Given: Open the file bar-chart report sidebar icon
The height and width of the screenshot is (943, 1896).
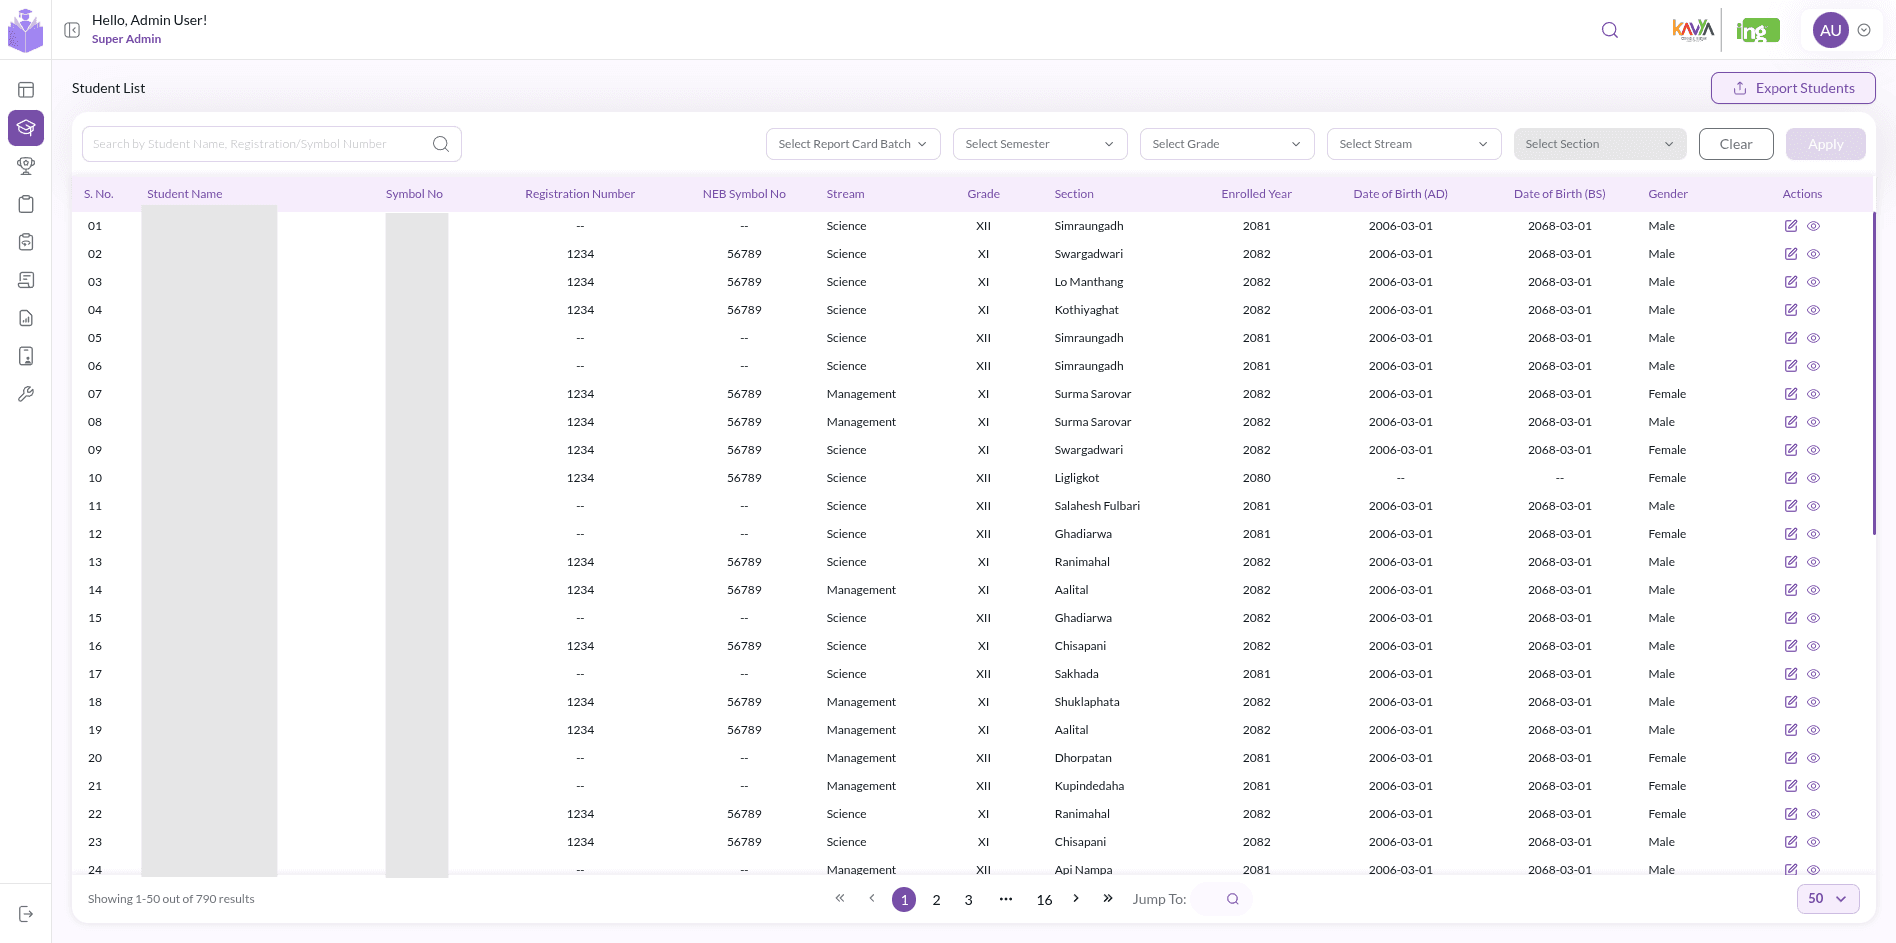Looking at the screenshot, I should click(x=26, y=318).
